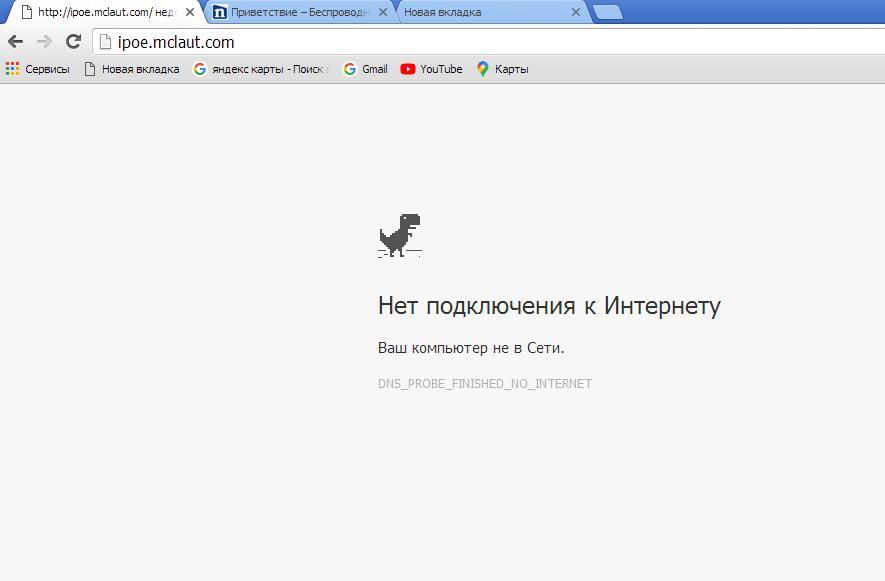
Task: Click the forward navigation arrow
Action: click(44, 41)
